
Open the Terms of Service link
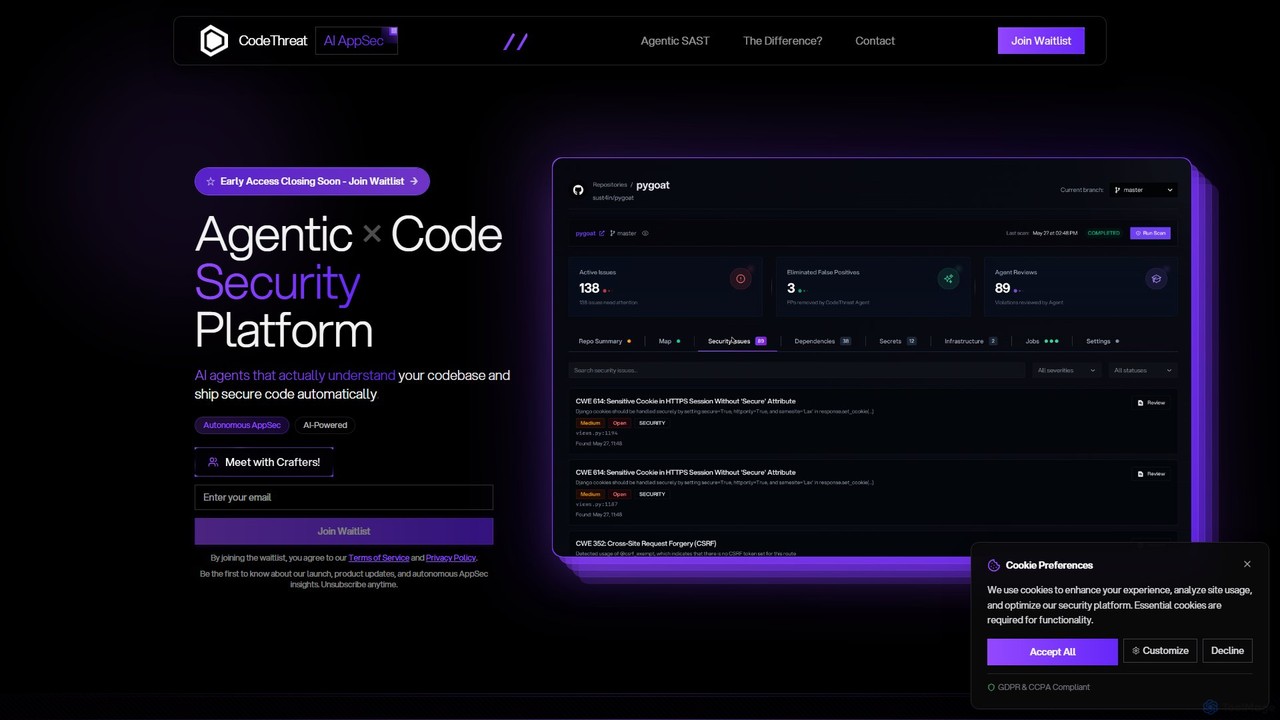pyautogui.click(x=378, y=558)
